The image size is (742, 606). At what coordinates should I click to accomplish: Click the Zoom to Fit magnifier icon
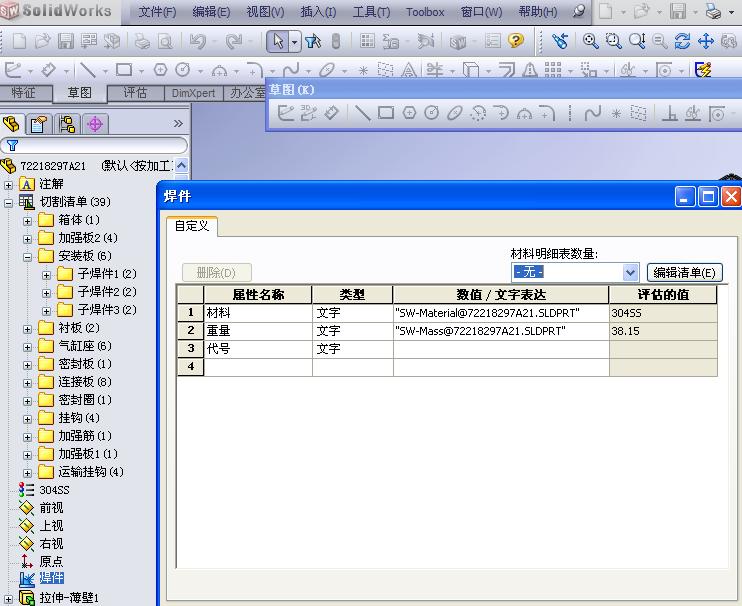[x=591, y=41]
